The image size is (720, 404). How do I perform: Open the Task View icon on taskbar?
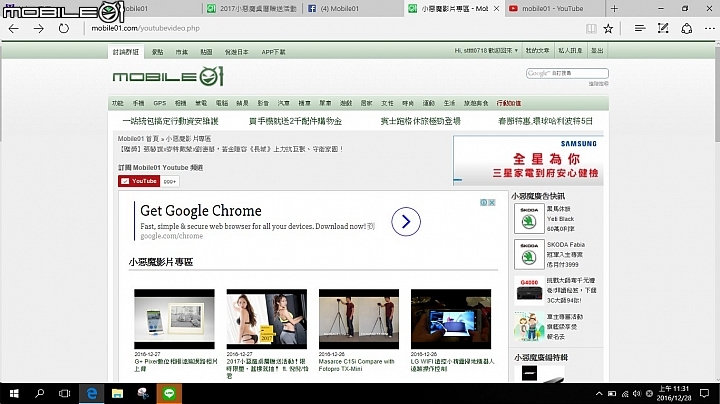coord(64,393)
